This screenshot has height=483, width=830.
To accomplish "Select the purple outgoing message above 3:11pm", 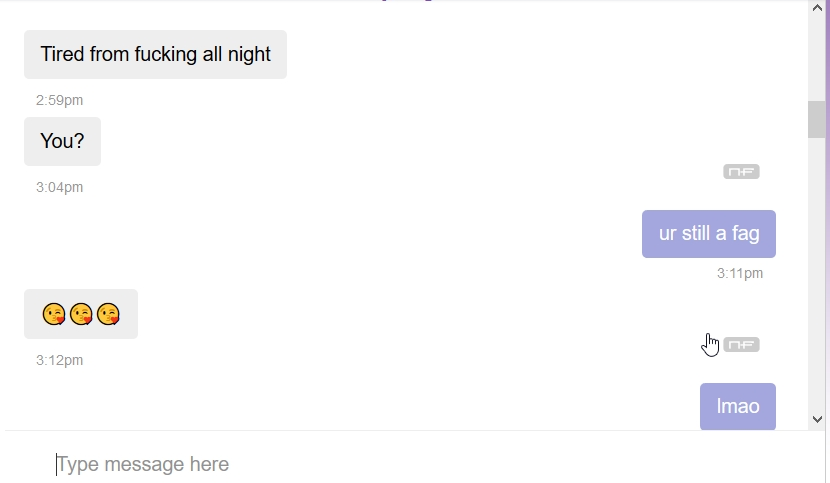I will click(x=709, y=234).
